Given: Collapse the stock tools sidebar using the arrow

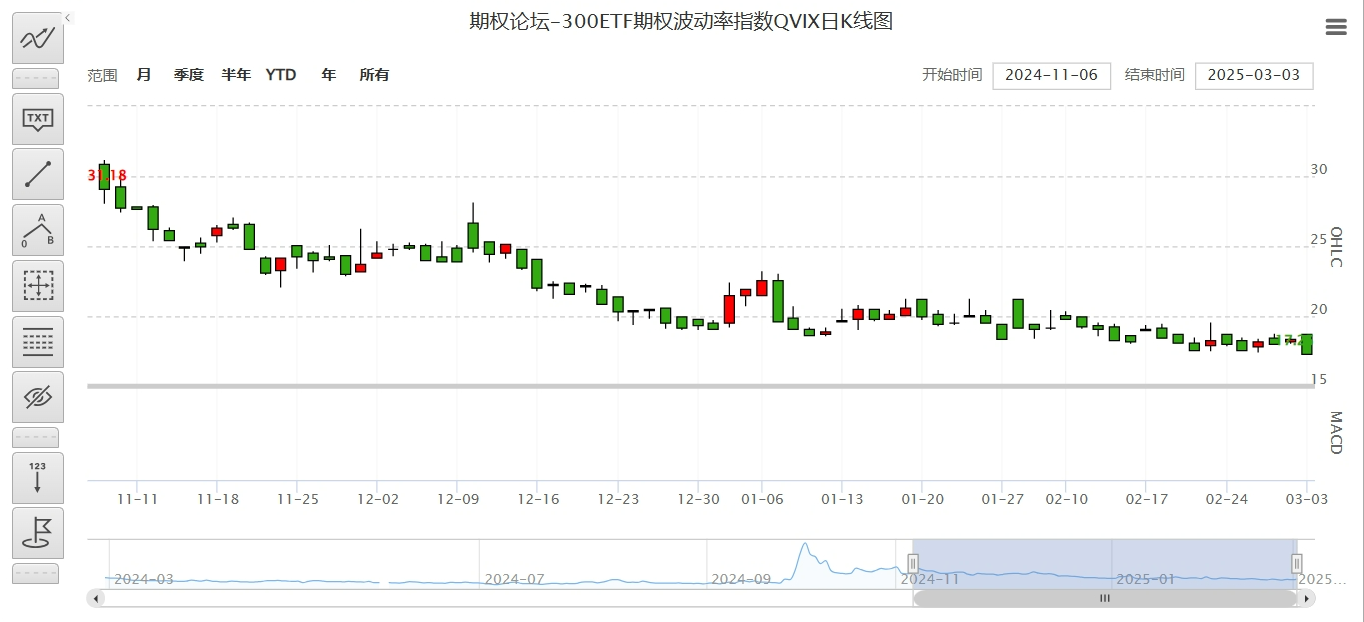Looking at the screenshot, I should point(68,18).
